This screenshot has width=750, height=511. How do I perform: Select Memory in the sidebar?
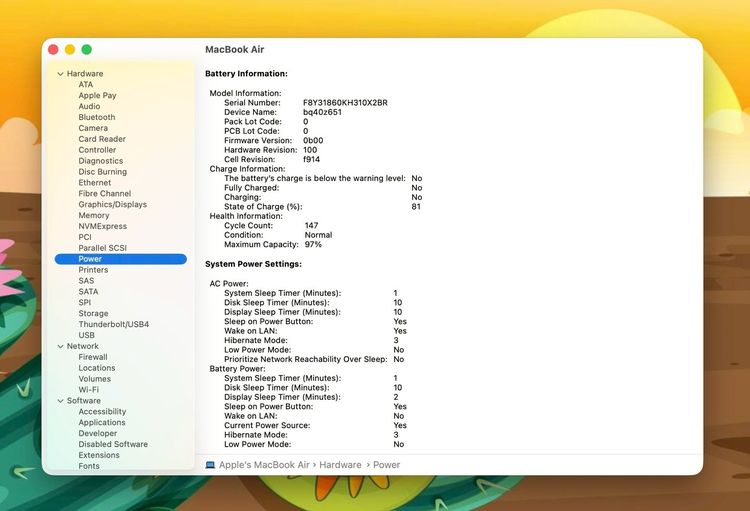[x=93, y=215]
